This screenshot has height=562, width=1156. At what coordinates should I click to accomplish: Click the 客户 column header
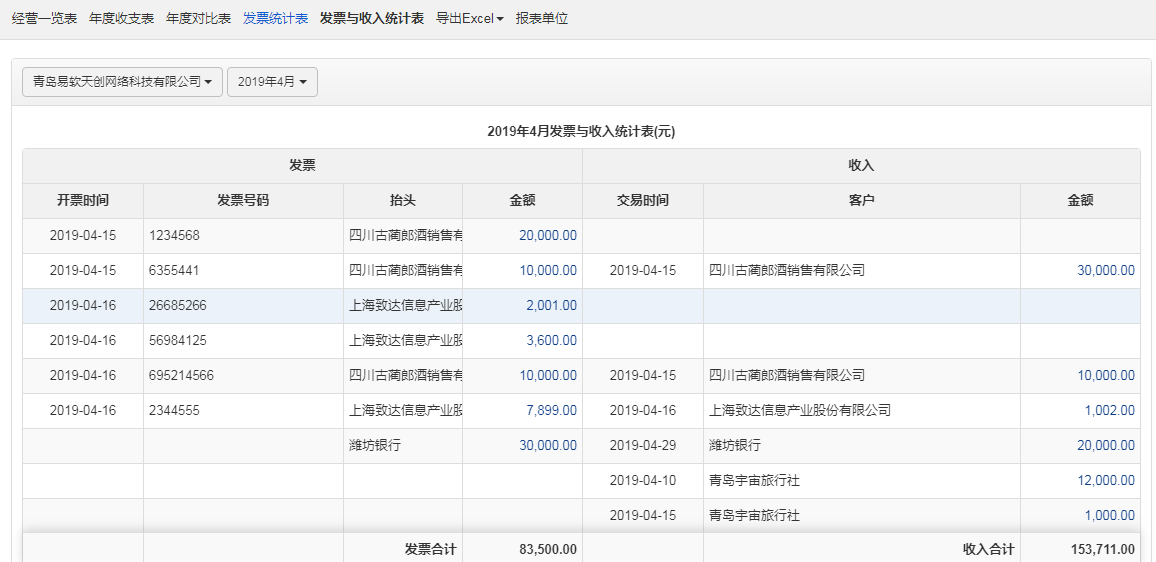click(862, 201)
